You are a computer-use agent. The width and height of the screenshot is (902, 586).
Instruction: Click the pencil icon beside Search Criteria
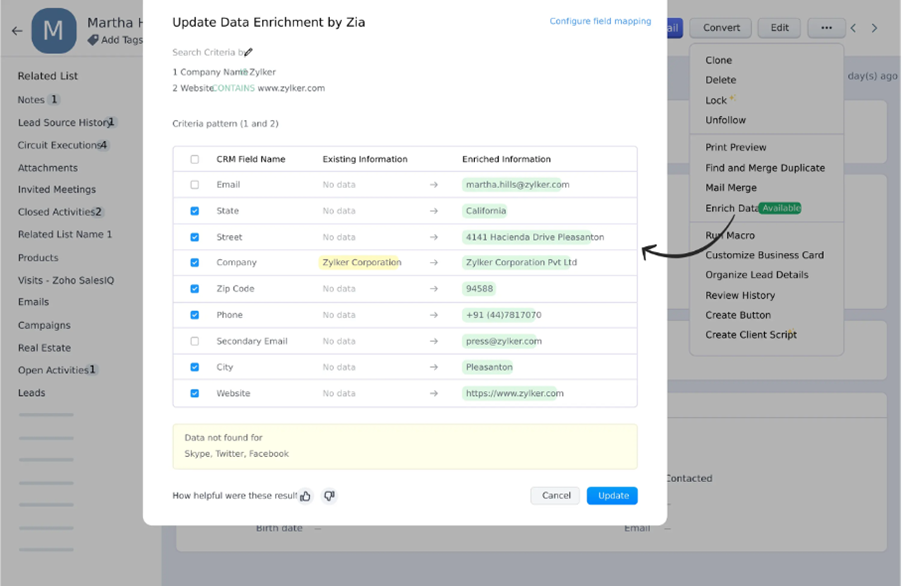249,52
